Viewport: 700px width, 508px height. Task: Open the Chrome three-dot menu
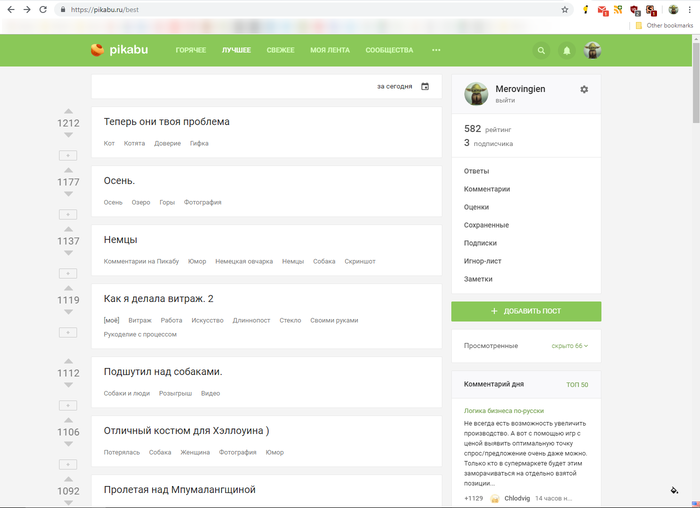pyautogui.click(x=690, y=9)
